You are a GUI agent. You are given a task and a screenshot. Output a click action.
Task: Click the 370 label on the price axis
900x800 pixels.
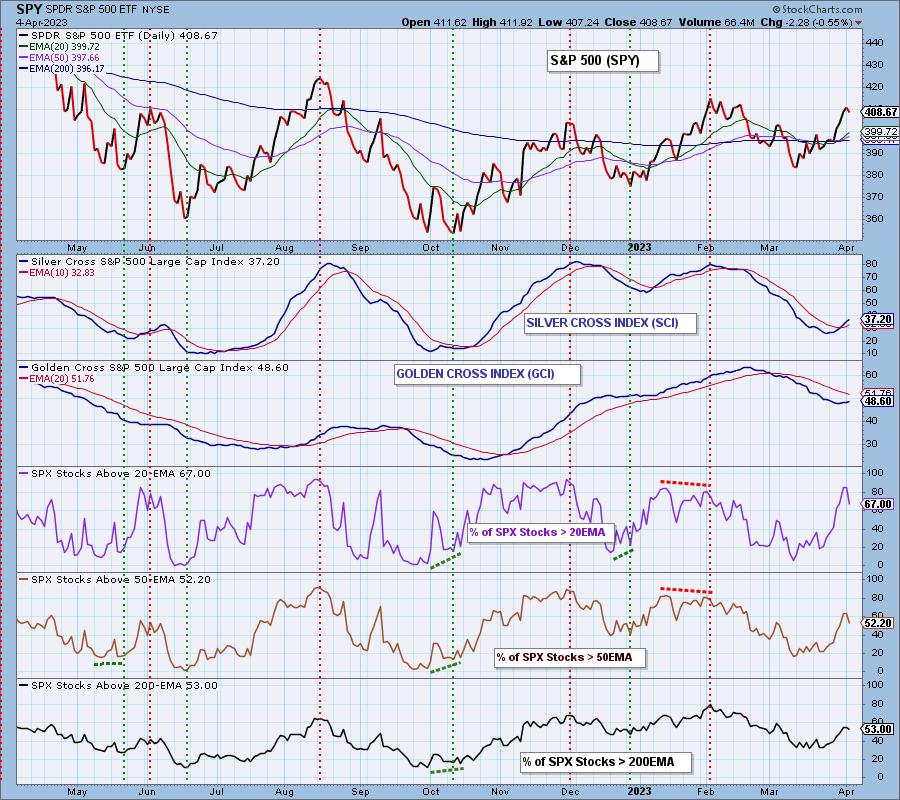[875, 196]
